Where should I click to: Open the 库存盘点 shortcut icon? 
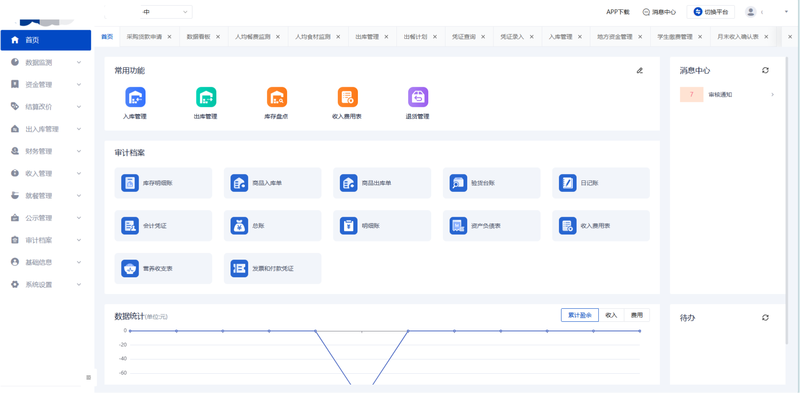[277, 97]
